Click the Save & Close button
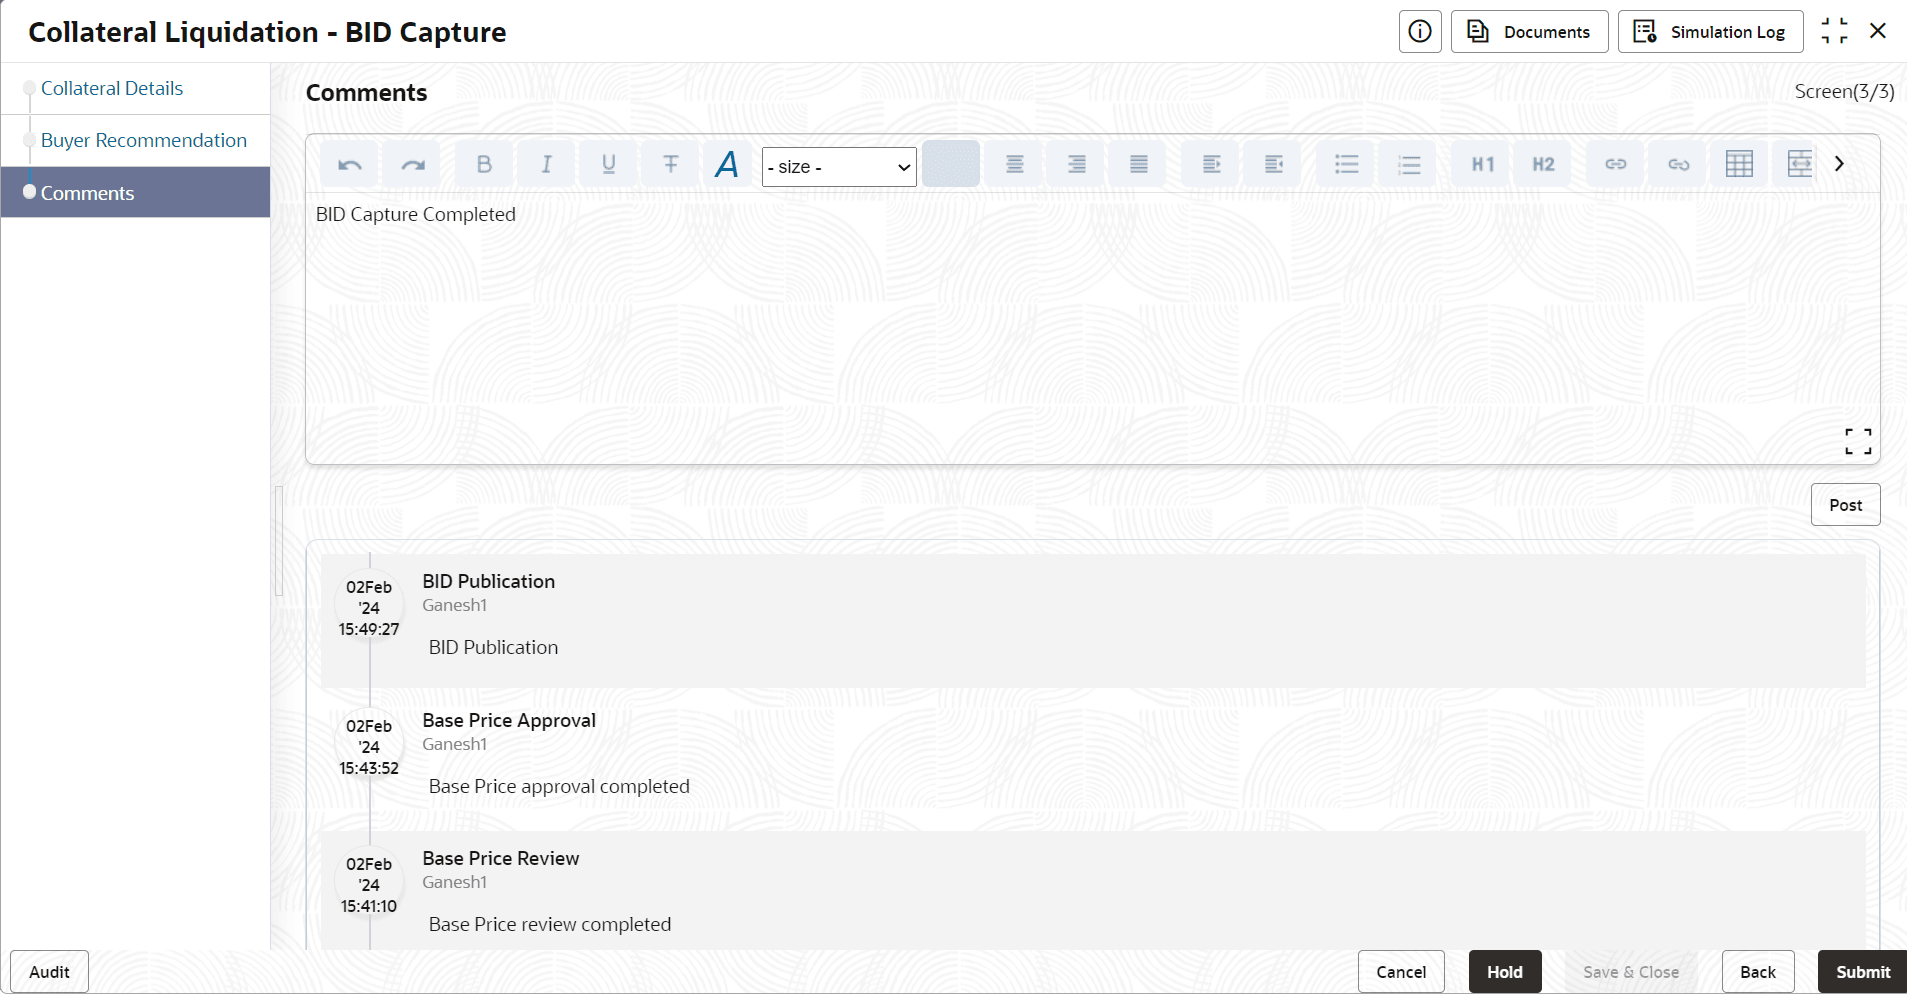 [x=1631, y=972]
